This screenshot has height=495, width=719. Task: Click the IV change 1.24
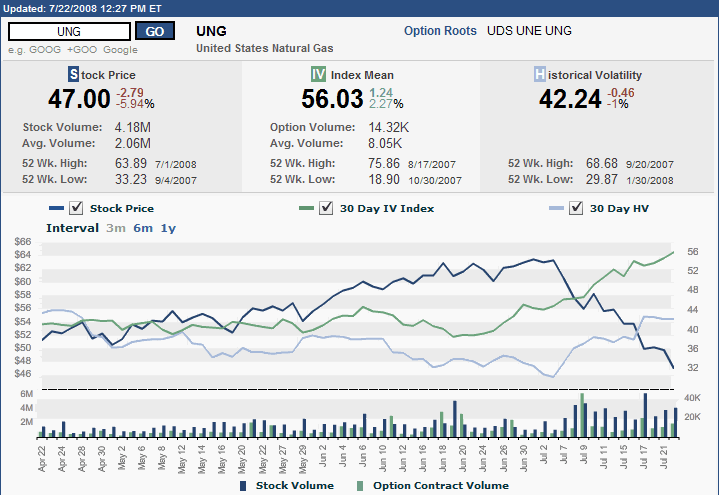point(381,92)
